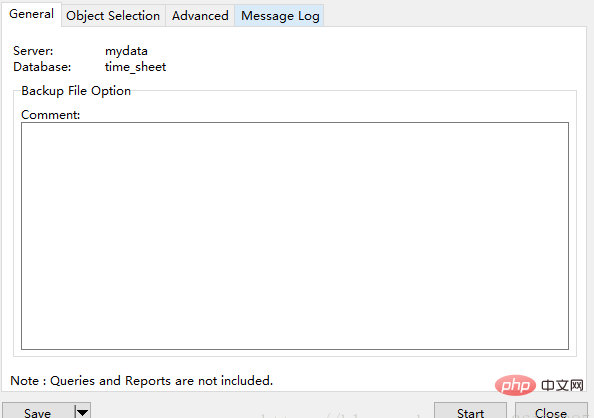Screen dimensions: 594x418
Task: Close the backup dialog
Action: click(x=551, y=412)
